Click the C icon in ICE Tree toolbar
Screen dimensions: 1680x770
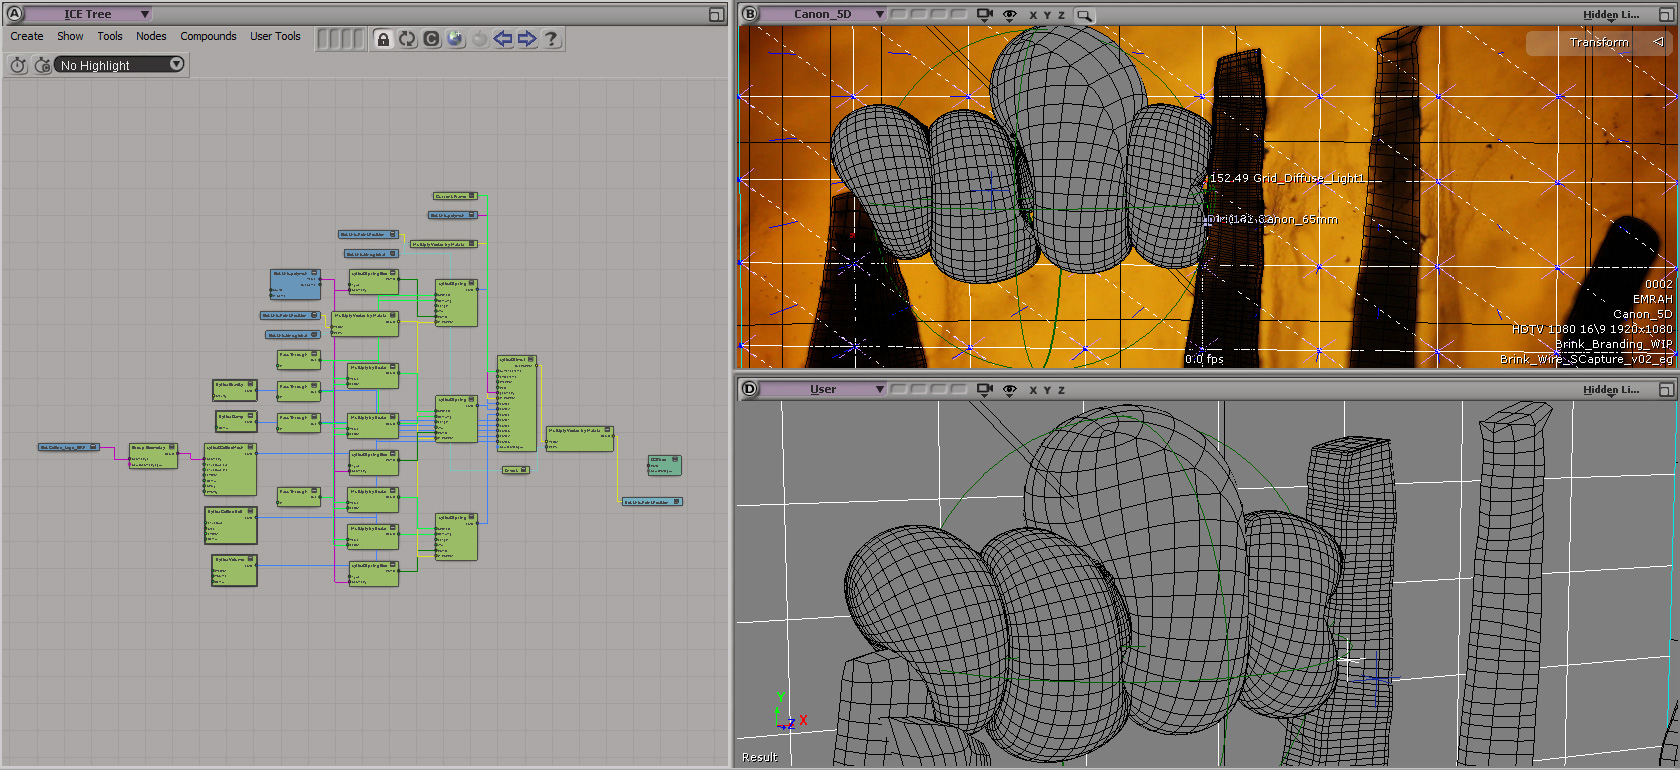coord(431,39)
